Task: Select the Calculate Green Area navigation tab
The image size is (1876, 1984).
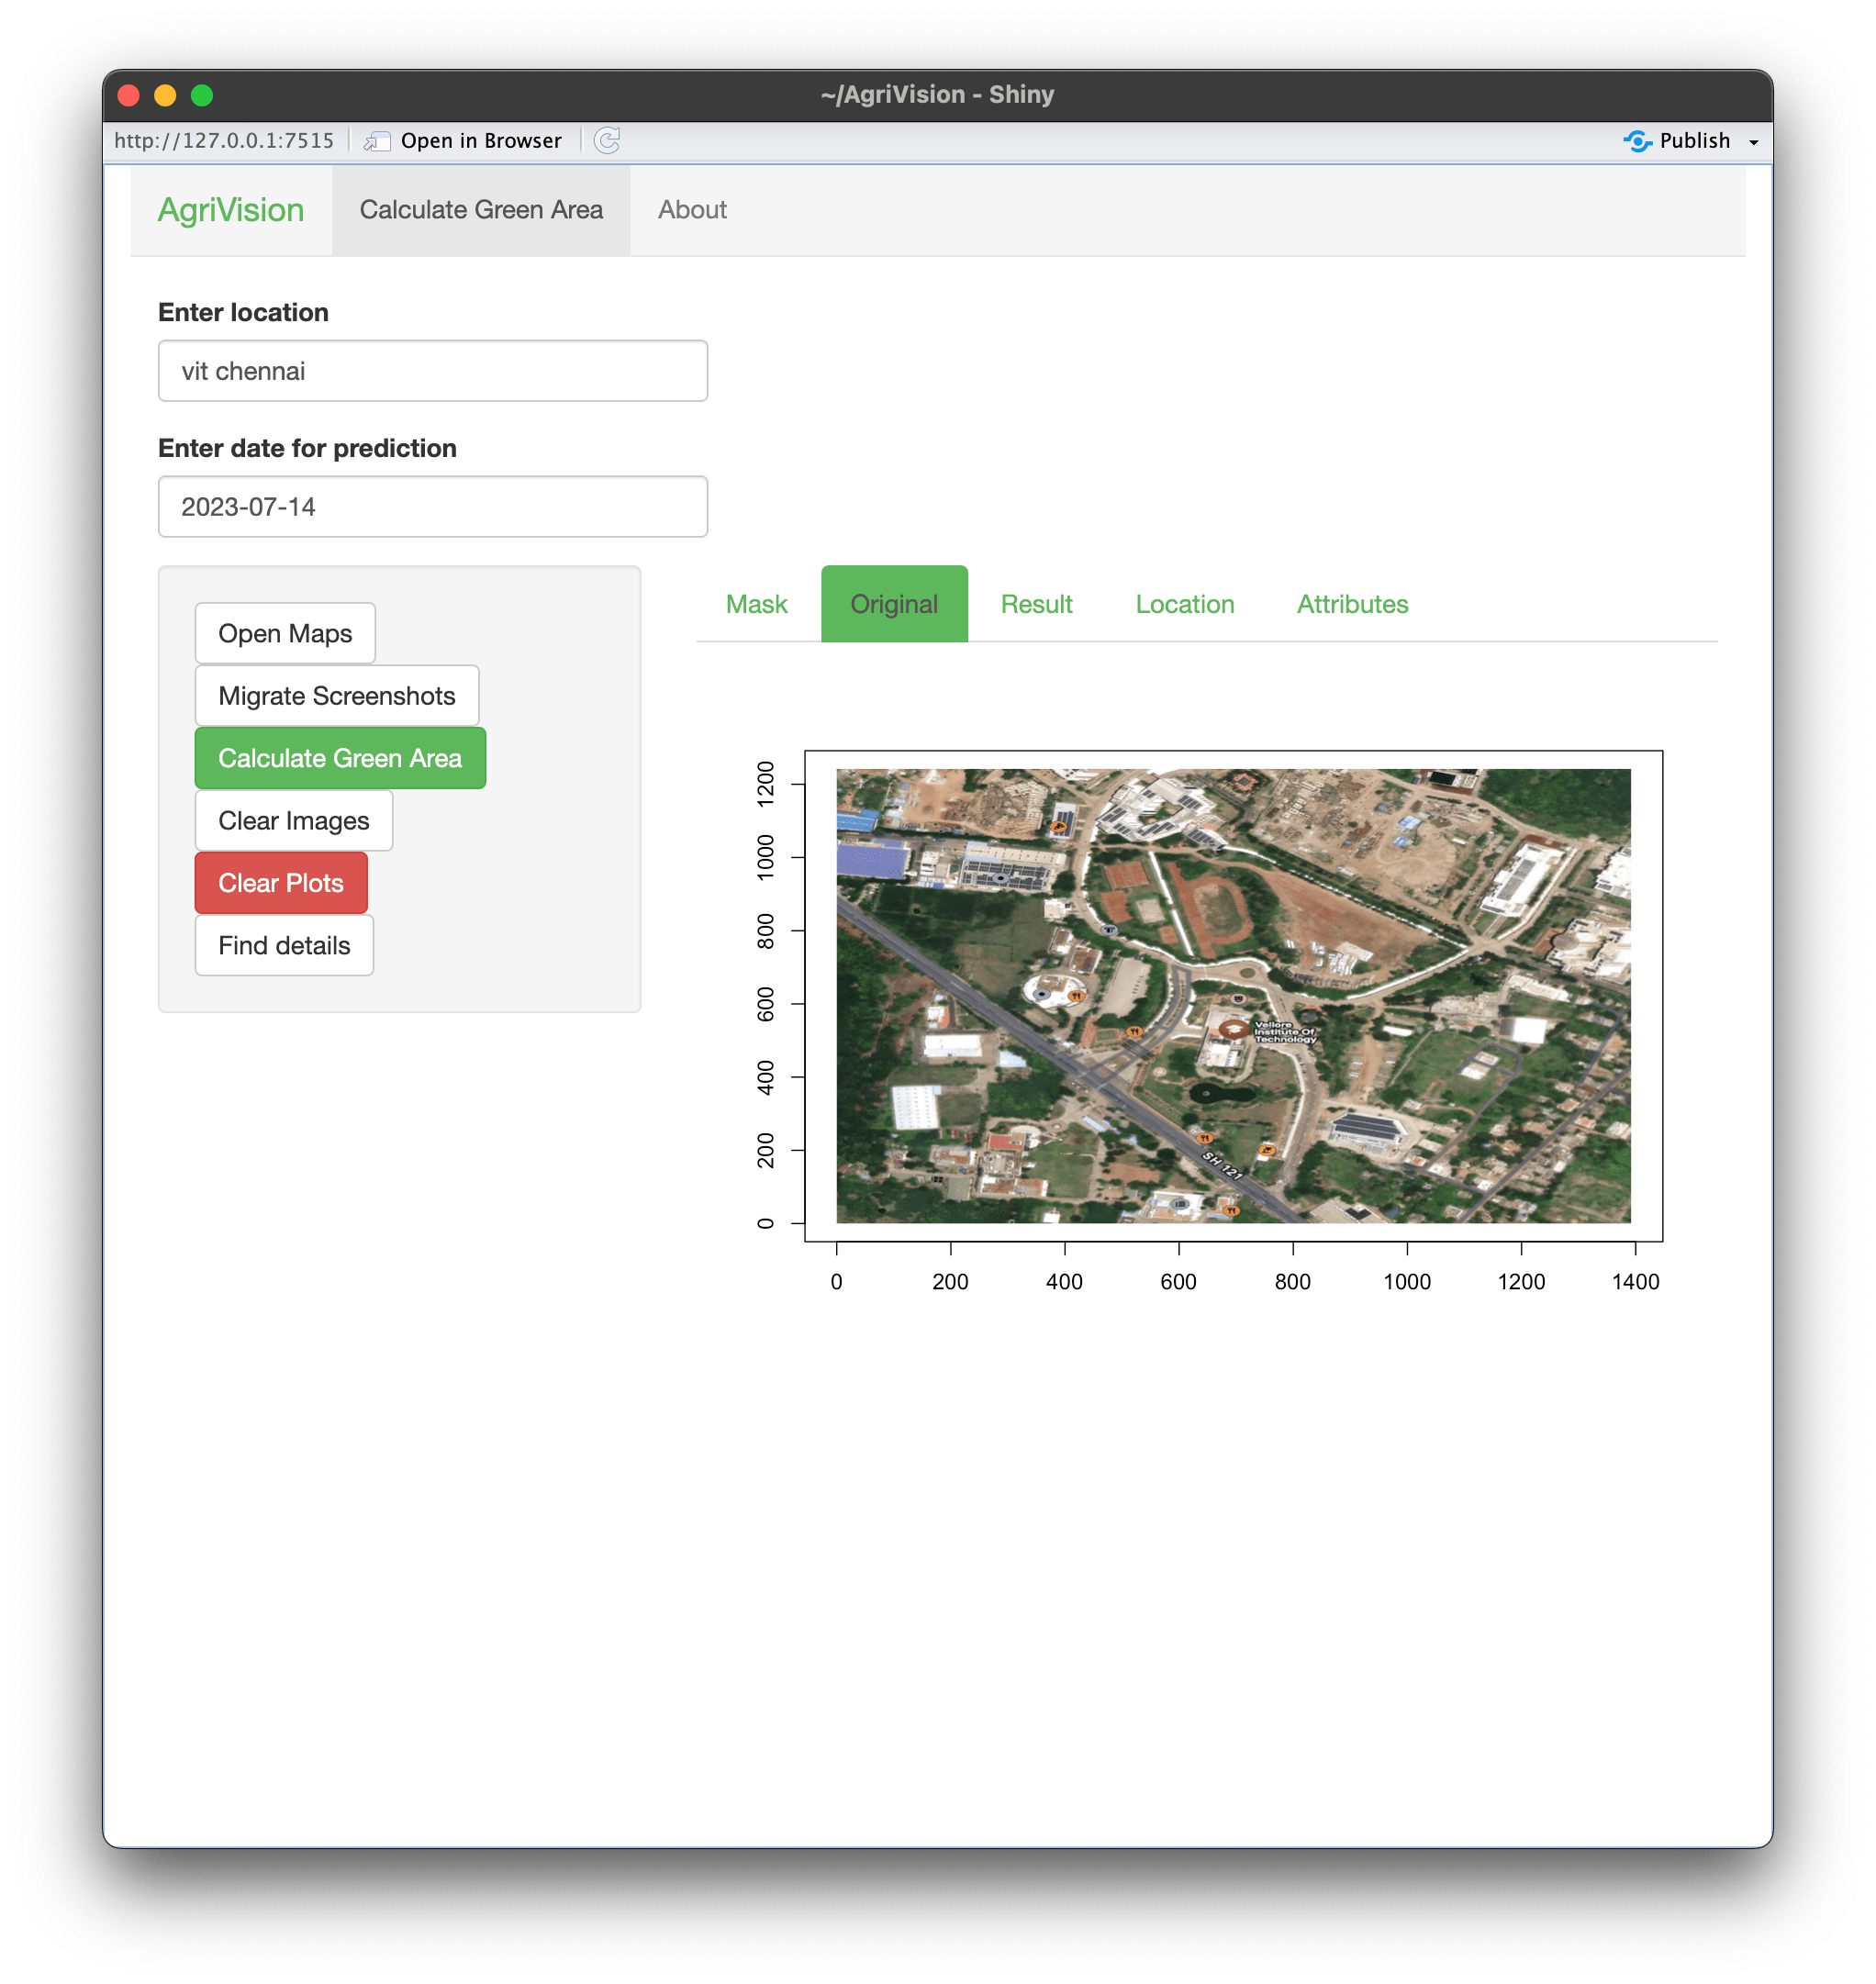Action: point(481,210)
